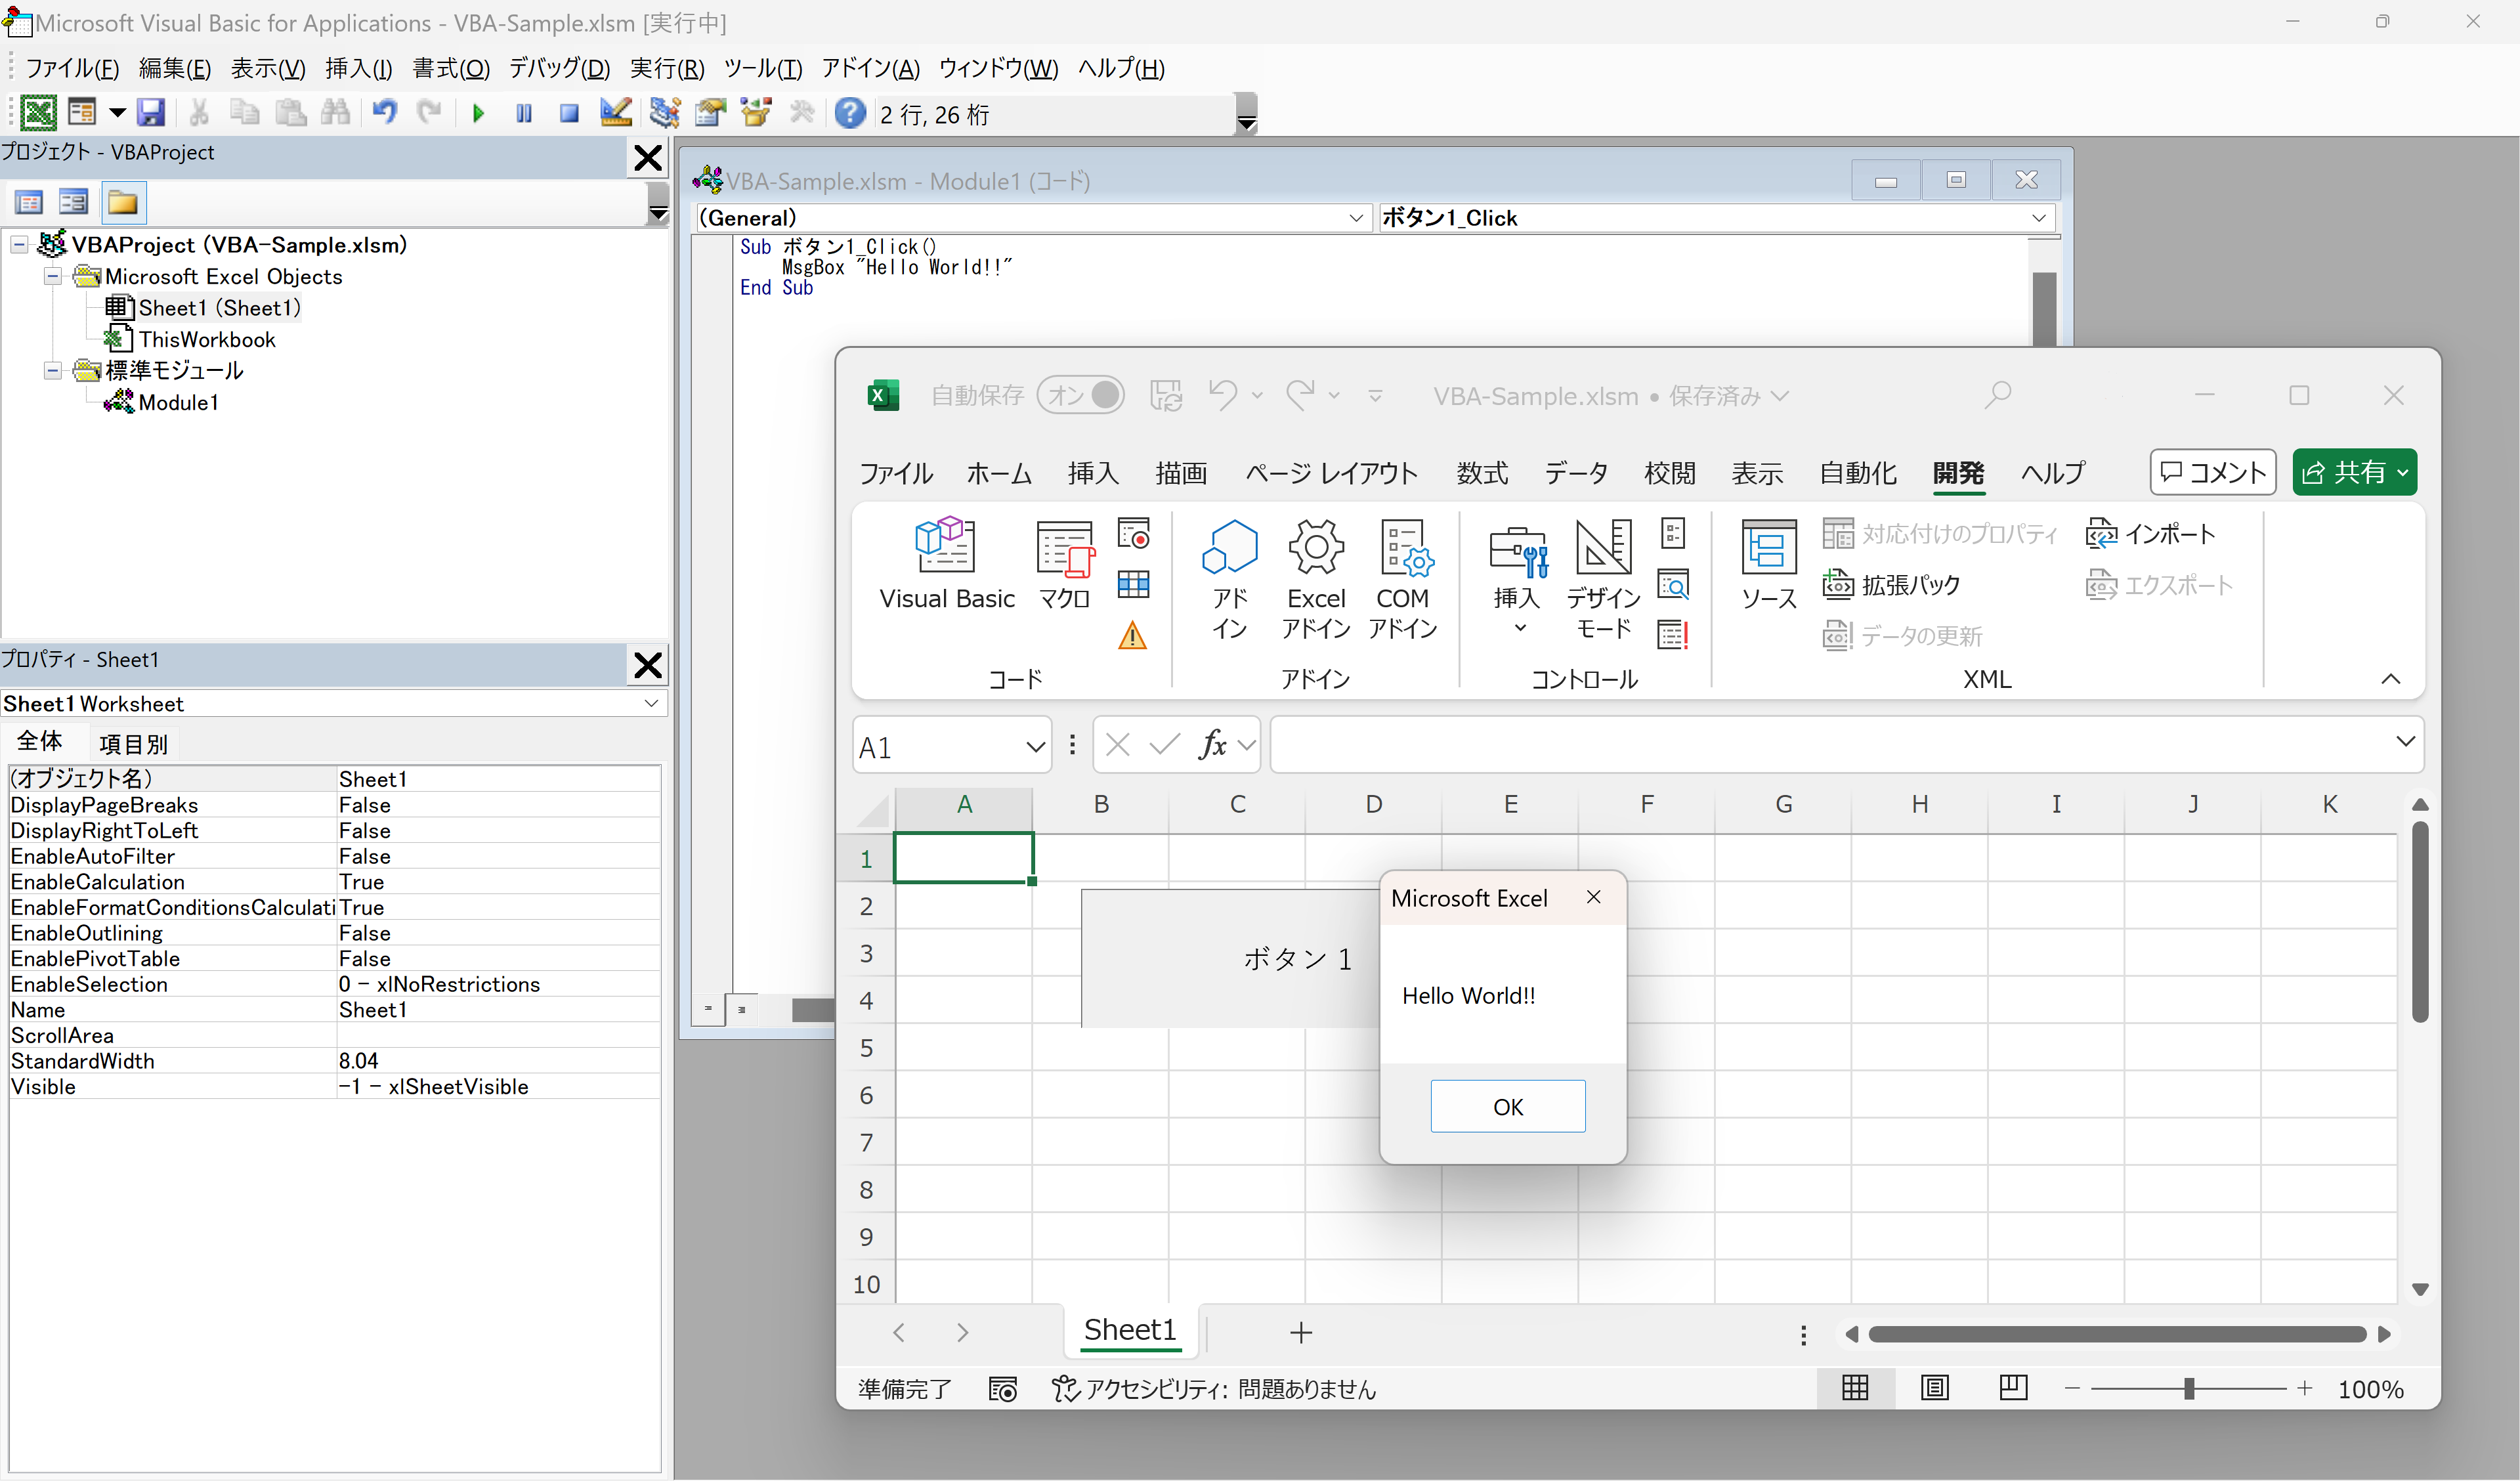Image resolution: width=2520 pixels, height=1481 pixels.
Task: Open the ツール(T) menu in VBA editor
Action: (x=763, y=68)
